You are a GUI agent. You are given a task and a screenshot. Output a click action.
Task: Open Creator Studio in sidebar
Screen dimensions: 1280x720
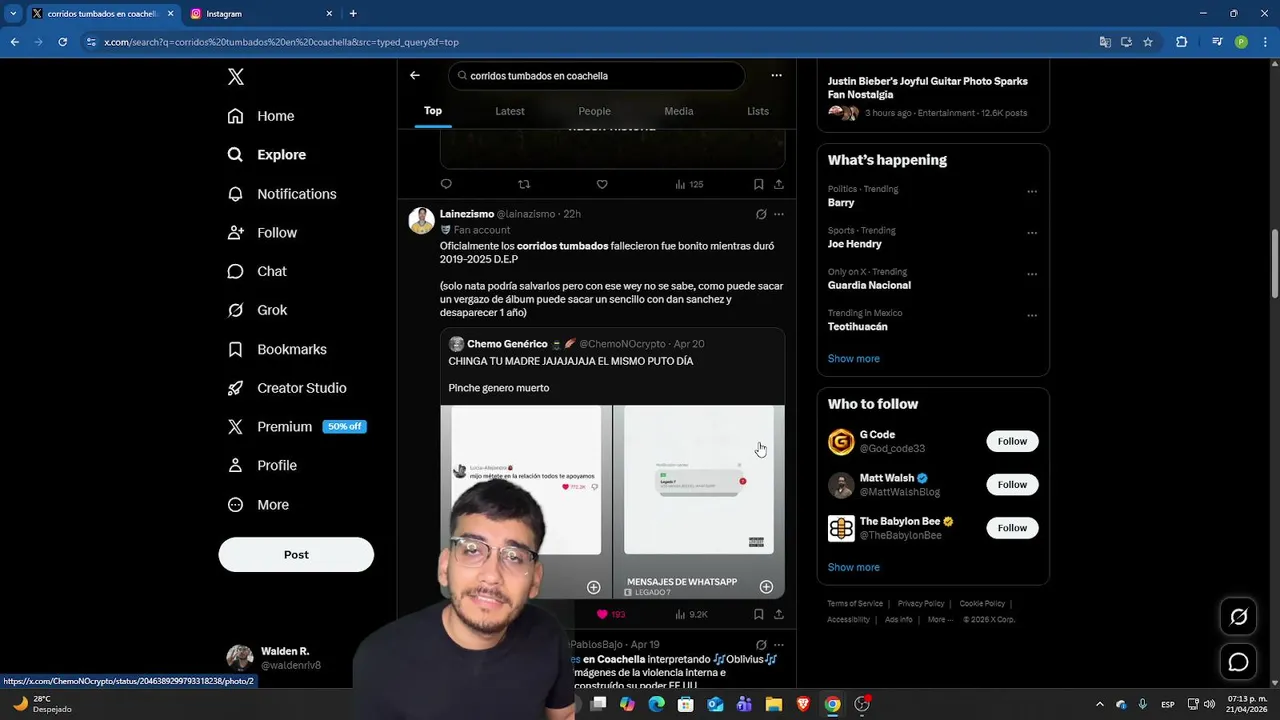pos(287,388)
